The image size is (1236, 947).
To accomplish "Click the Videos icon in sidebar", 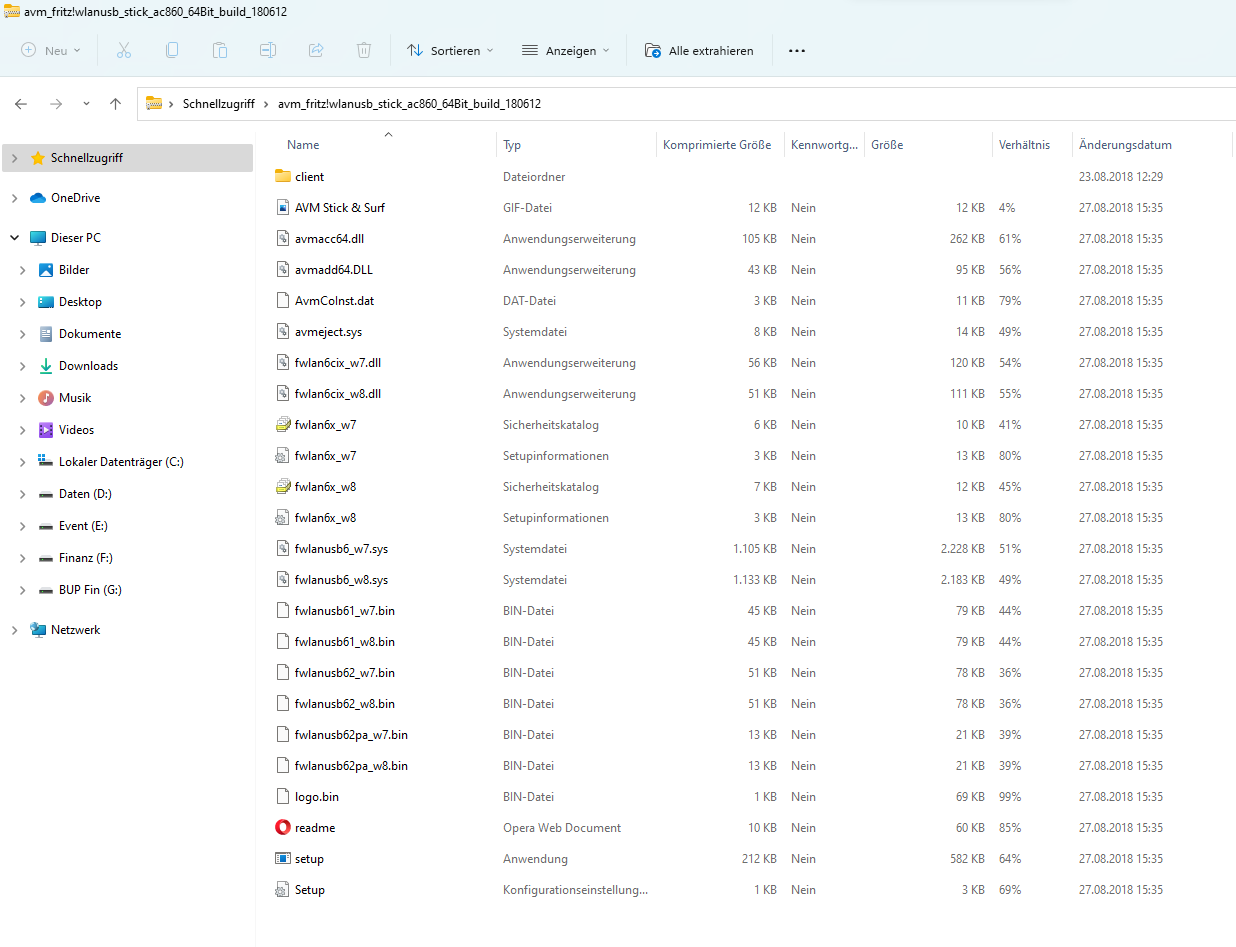I will click(46, 430).
